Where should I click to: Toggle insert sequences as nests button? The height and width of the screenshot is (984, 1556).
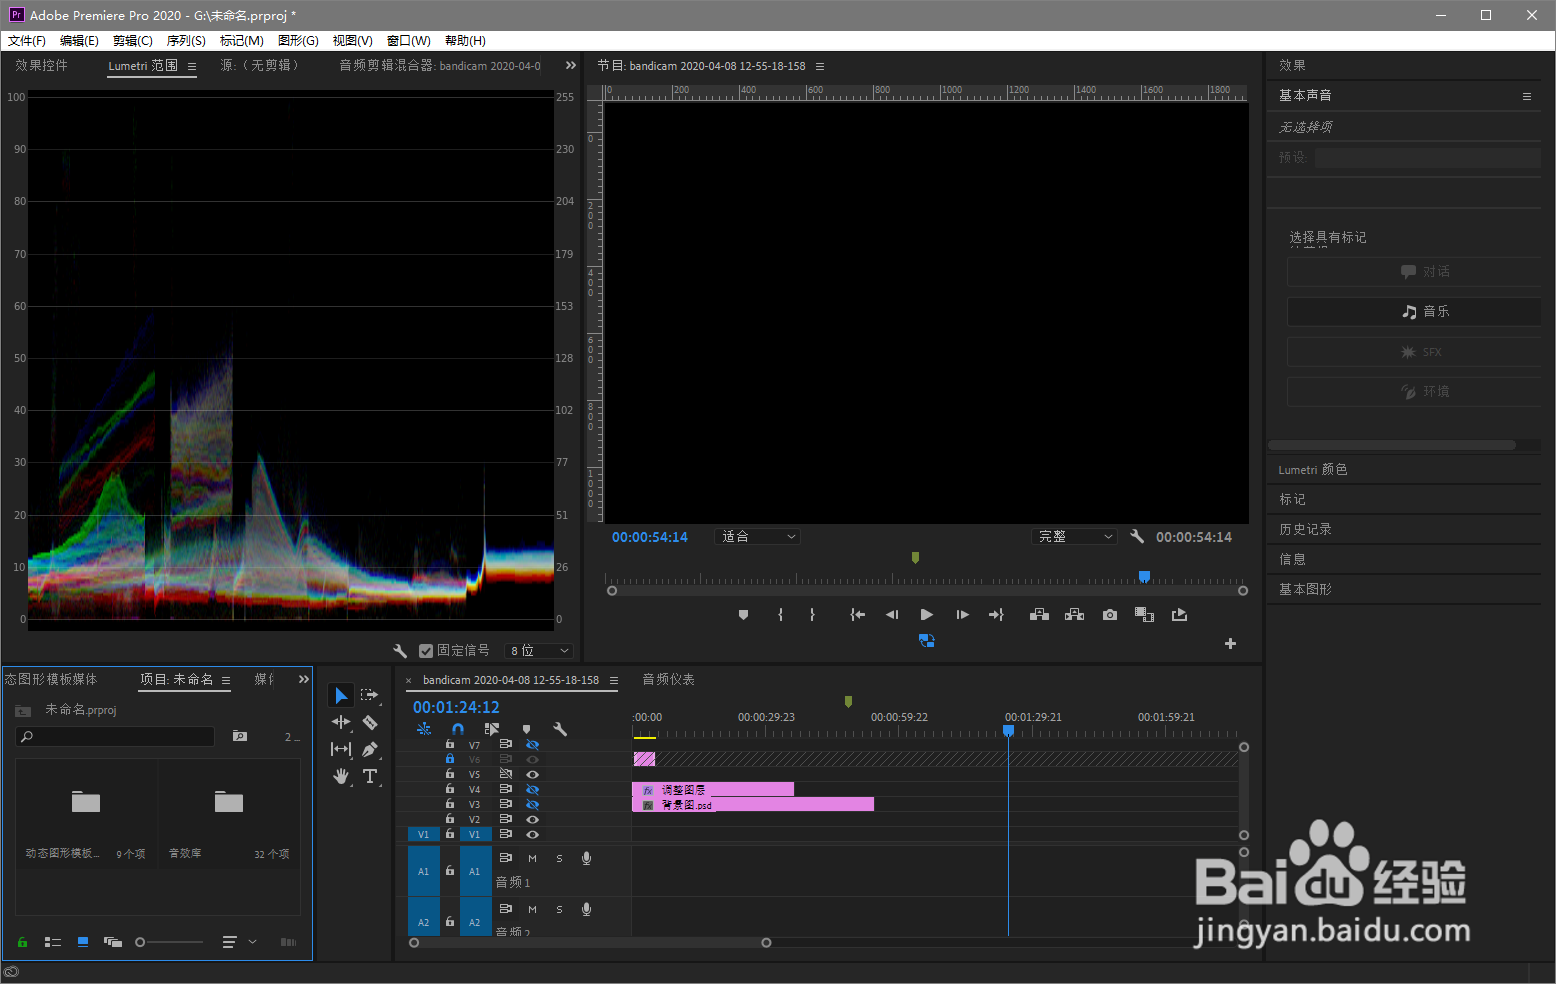pos(424,729)
